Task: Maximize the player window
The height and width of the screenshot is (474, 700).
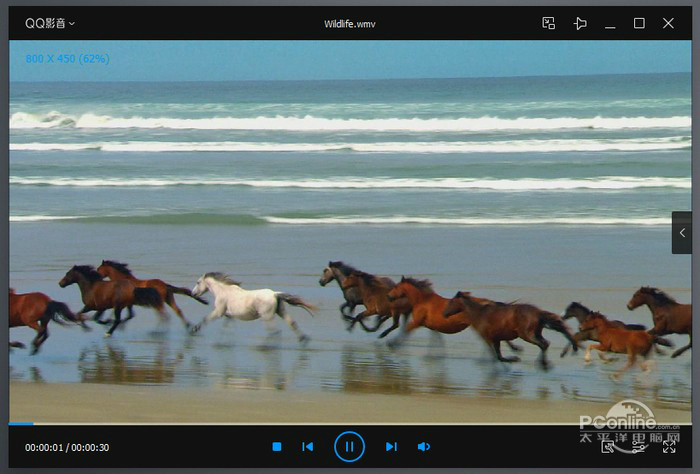Action: (x=639, y=23)
